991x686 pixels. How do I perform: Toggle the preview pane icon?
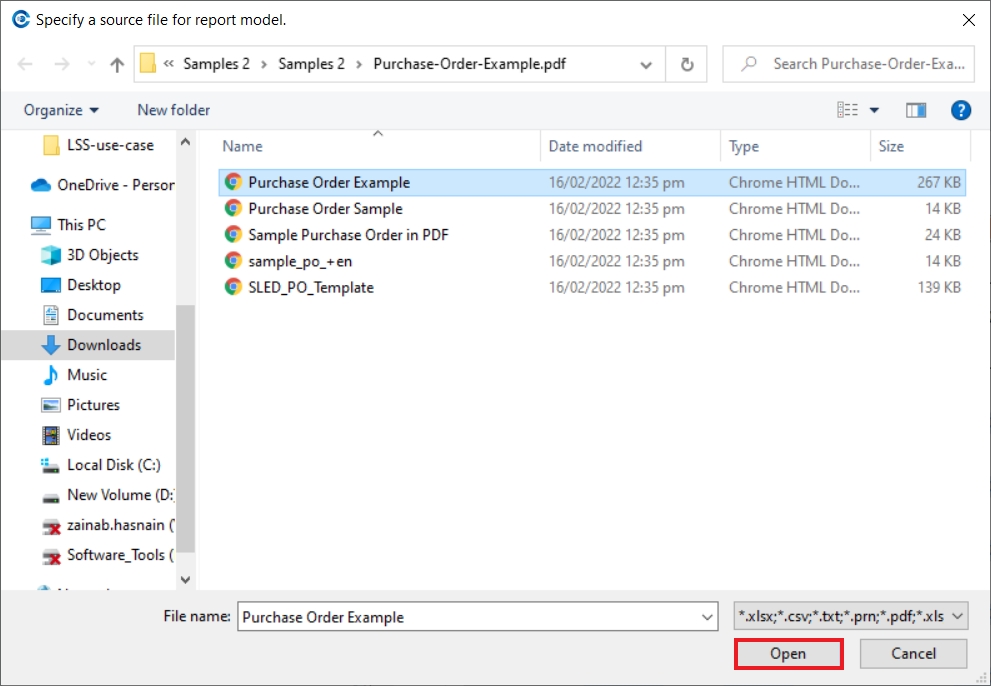(915, 110)
